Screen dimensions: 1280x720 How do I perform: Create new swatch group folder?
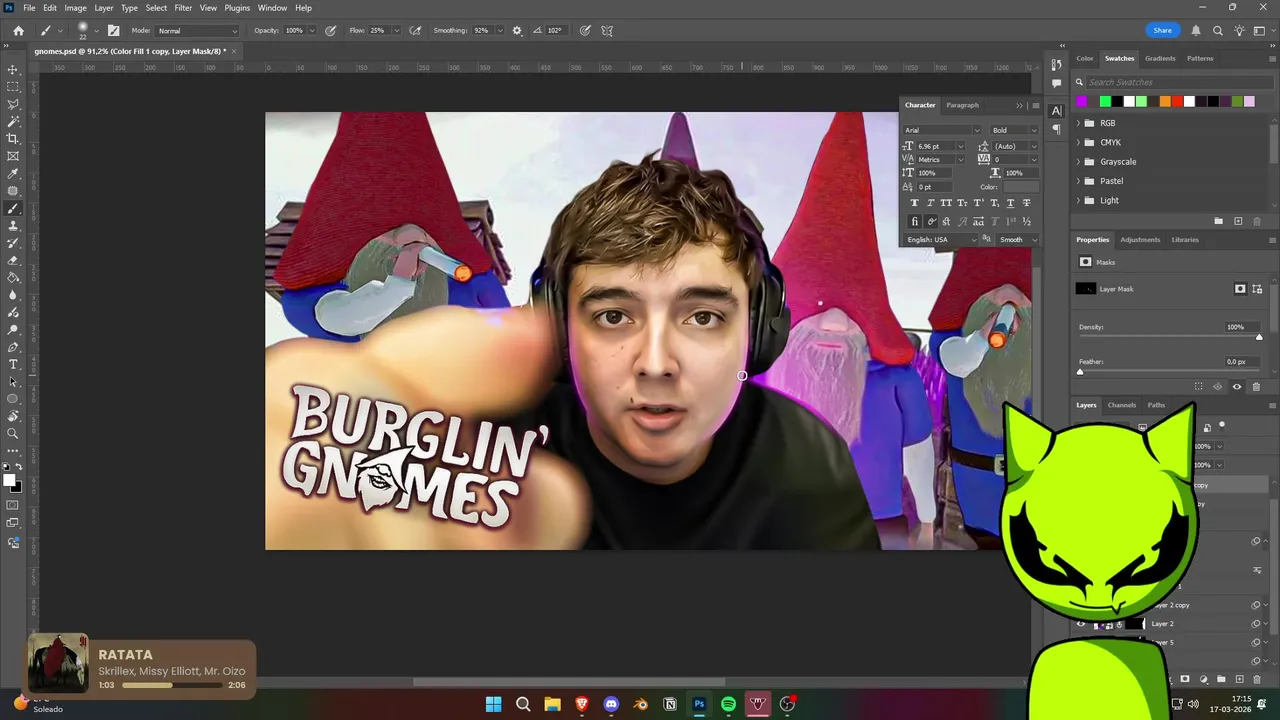click(x=1218, y=221)
